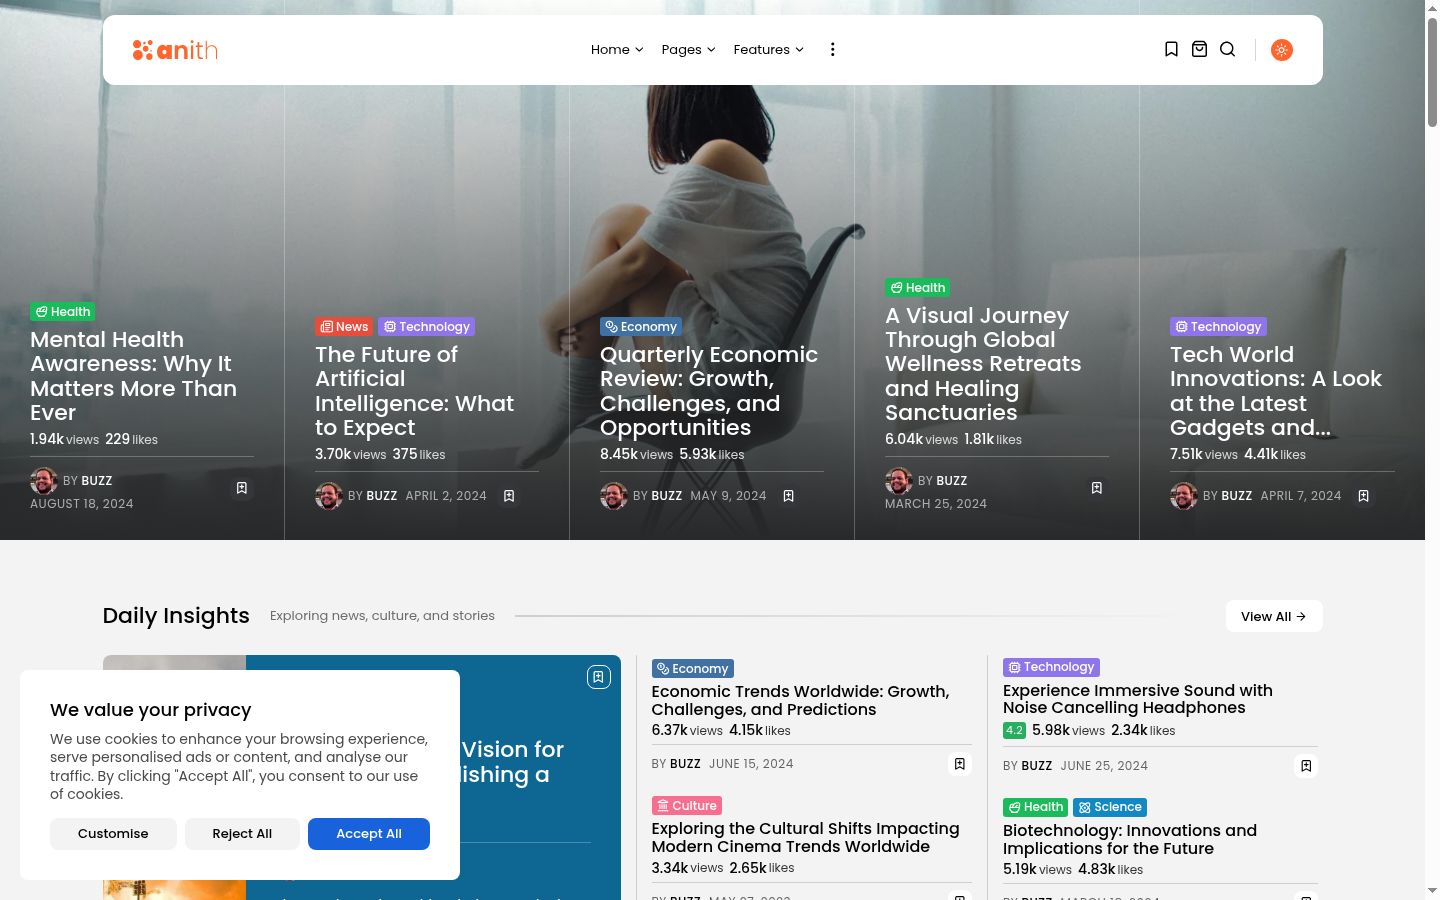This screenshot has height=900, width=1440.
Task: Open the search icon in header
Action: 1227,49
